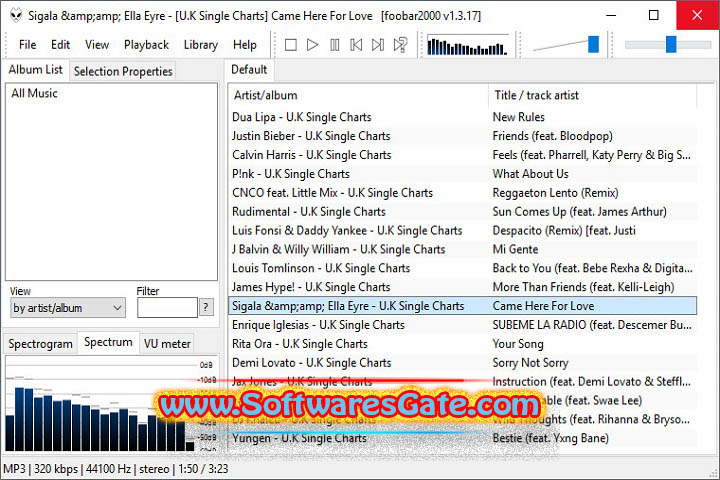The height and width of the screenshot is (480, 720).
Task: Select the J Balvin & Willy William row
Action: pos(462,249)
